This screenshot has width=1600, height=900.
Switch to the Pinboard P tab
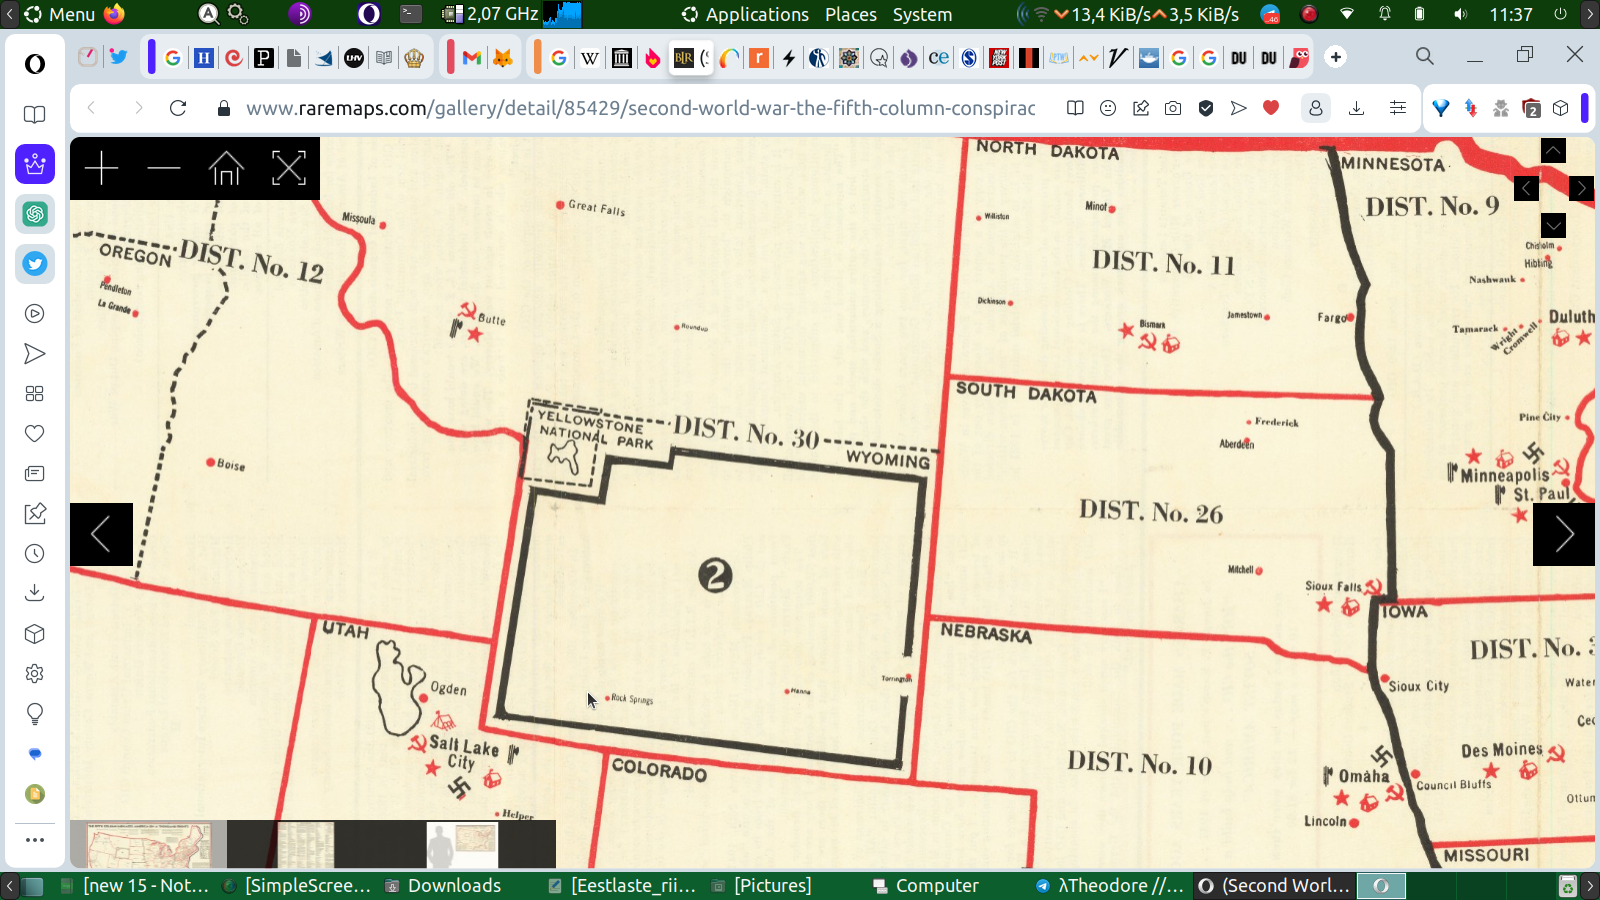(x=264, y=58)
